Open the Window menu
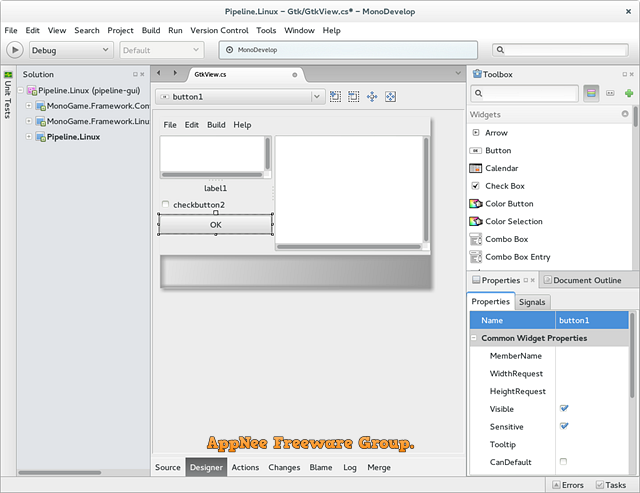The height and width of the screenshot is (493, 640). 299,30
